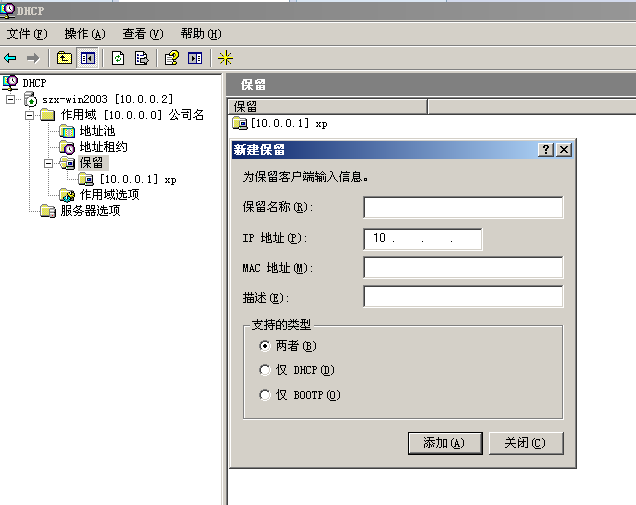This screenshot has height=505, width=636.
Task: Click the szx-win2003 server icon
Action: pos(30,99)
